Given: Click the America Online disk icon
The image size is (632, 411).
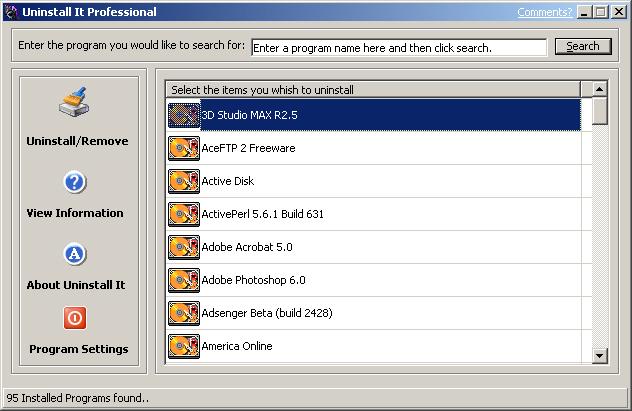Looking at the screenshot, I should [184, 347].
